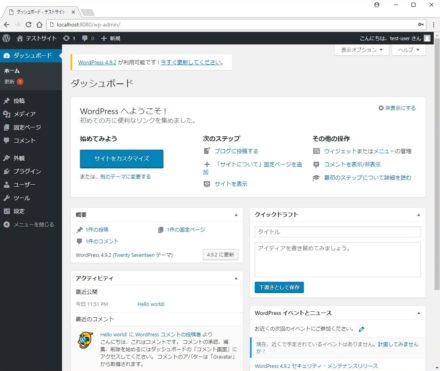Close the ダッシュボード browser tab
Image resolution: width=440 pixels, height=371 pixels.
tap(73, 12)
